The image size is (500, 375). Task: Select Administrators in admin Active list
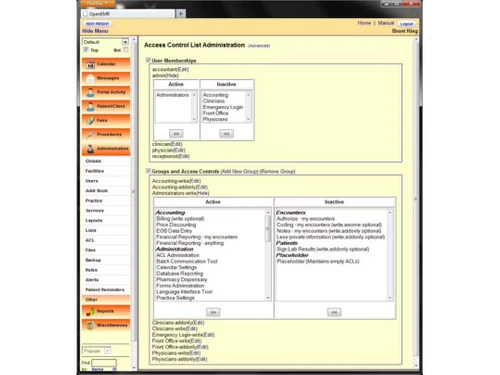click(x=172, y=95)
